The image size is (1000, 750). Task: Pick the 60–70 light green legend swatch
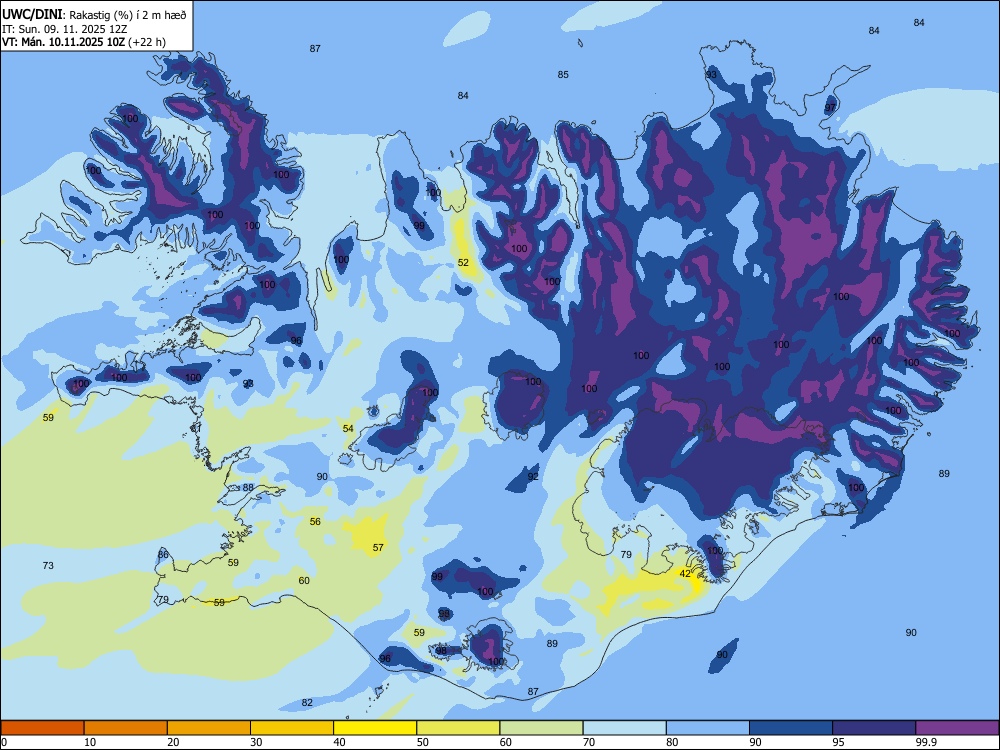click(x=541, y=728)
